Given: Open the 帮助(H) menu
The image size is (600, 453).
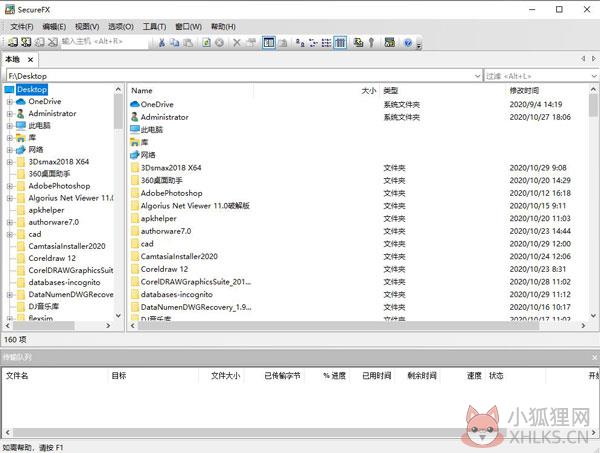Looking at the screenshot, I should tap(223, 26).
